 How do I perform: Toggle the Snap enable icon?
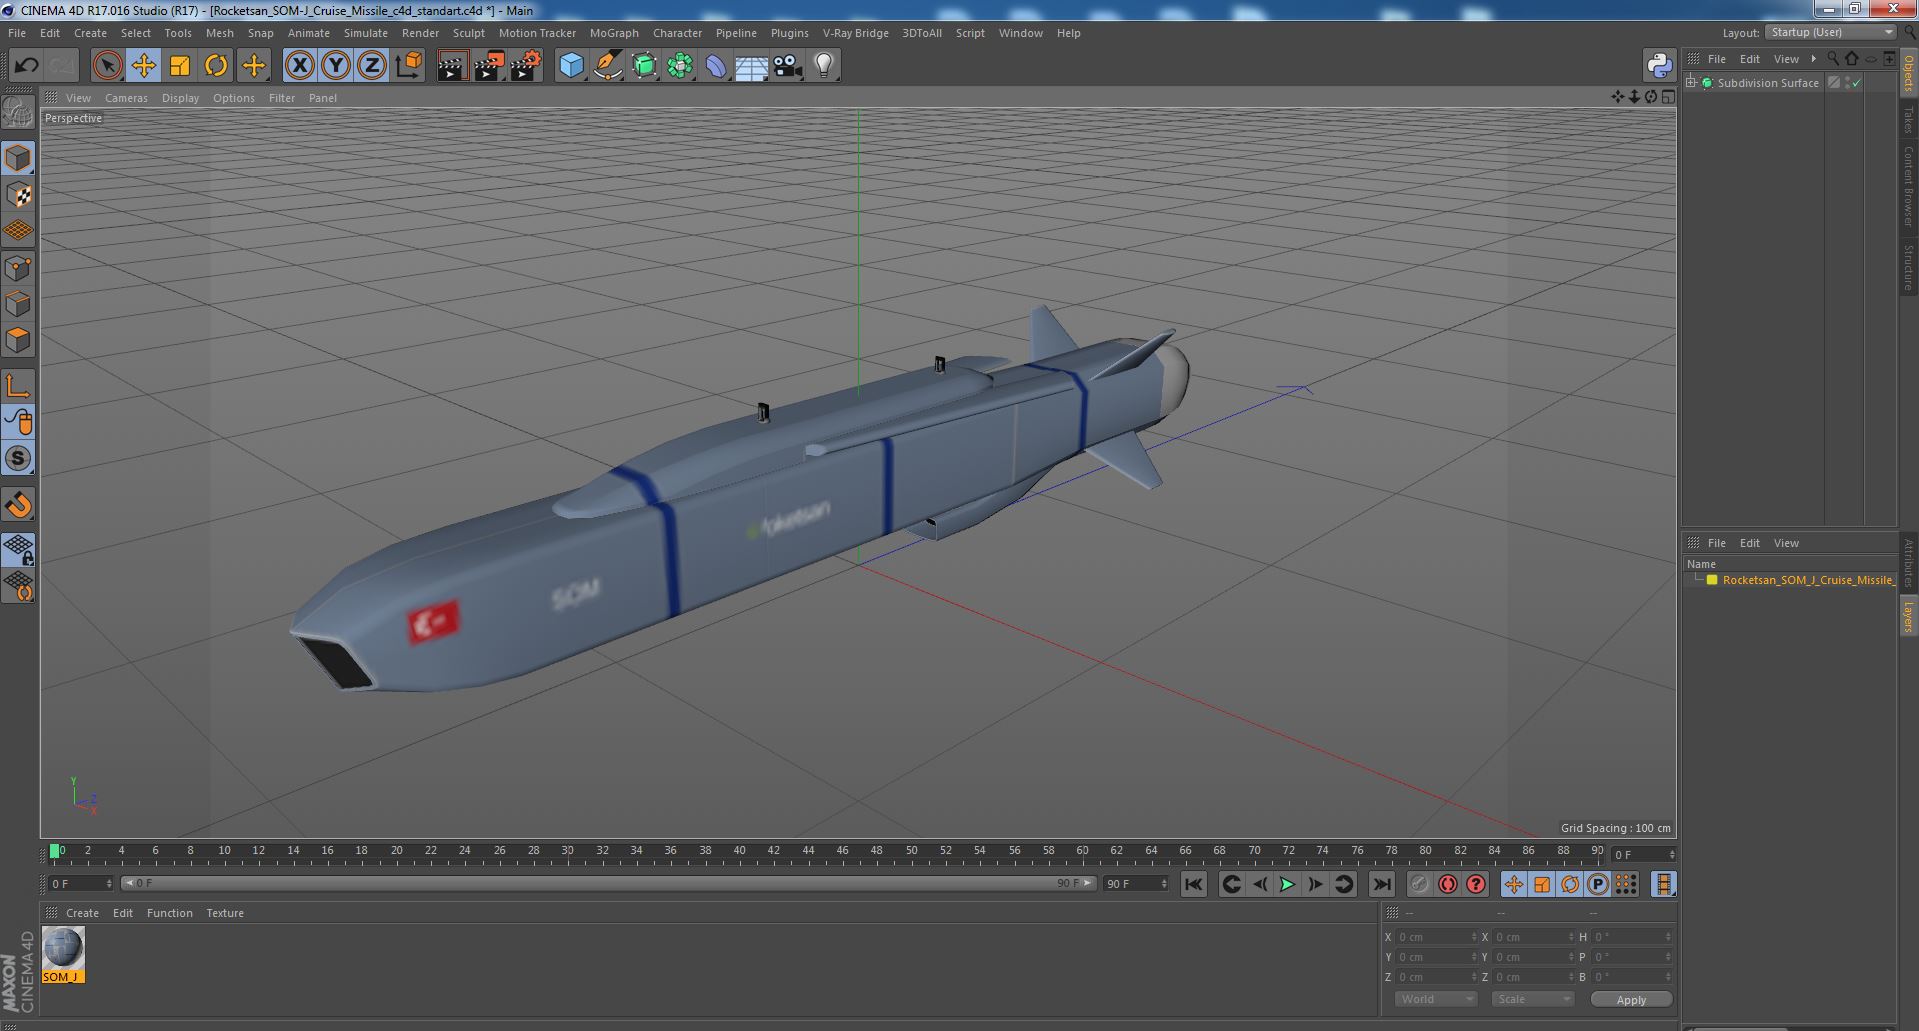coord(18,505)
